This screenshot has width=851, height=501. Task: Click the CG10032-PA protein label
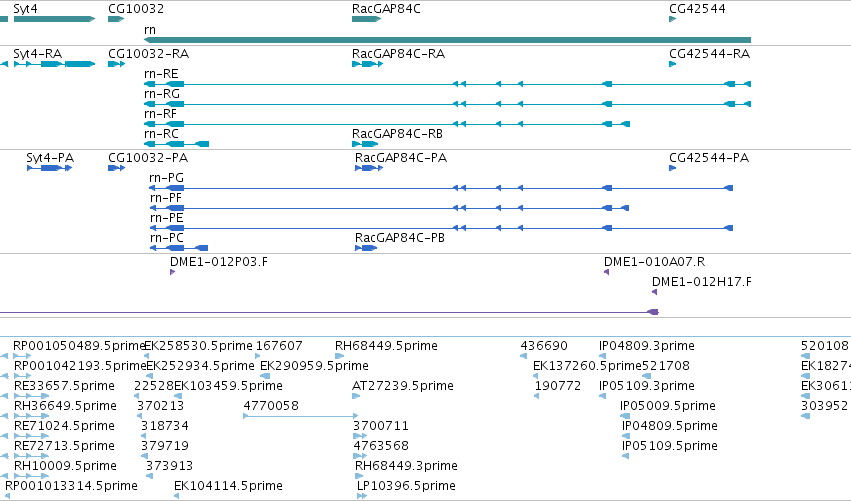(148, 158)
